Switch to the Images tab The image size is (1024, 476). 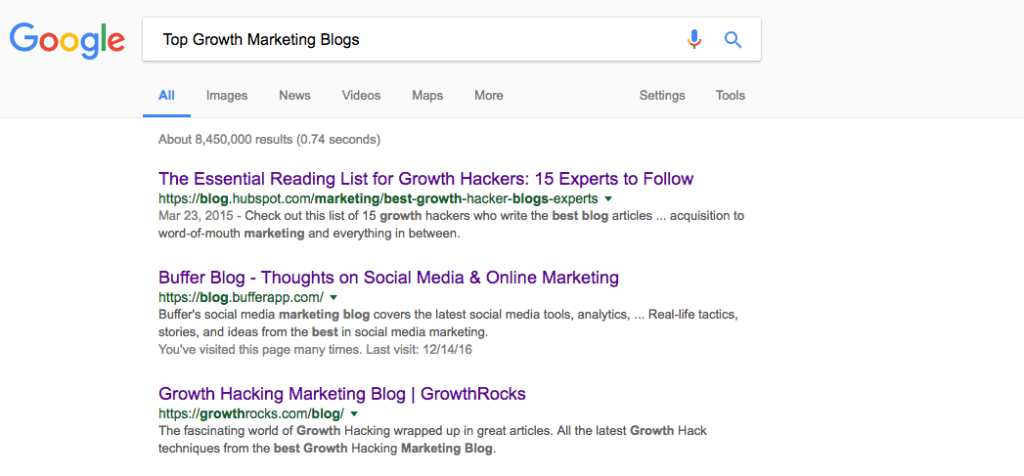point(226,96)
